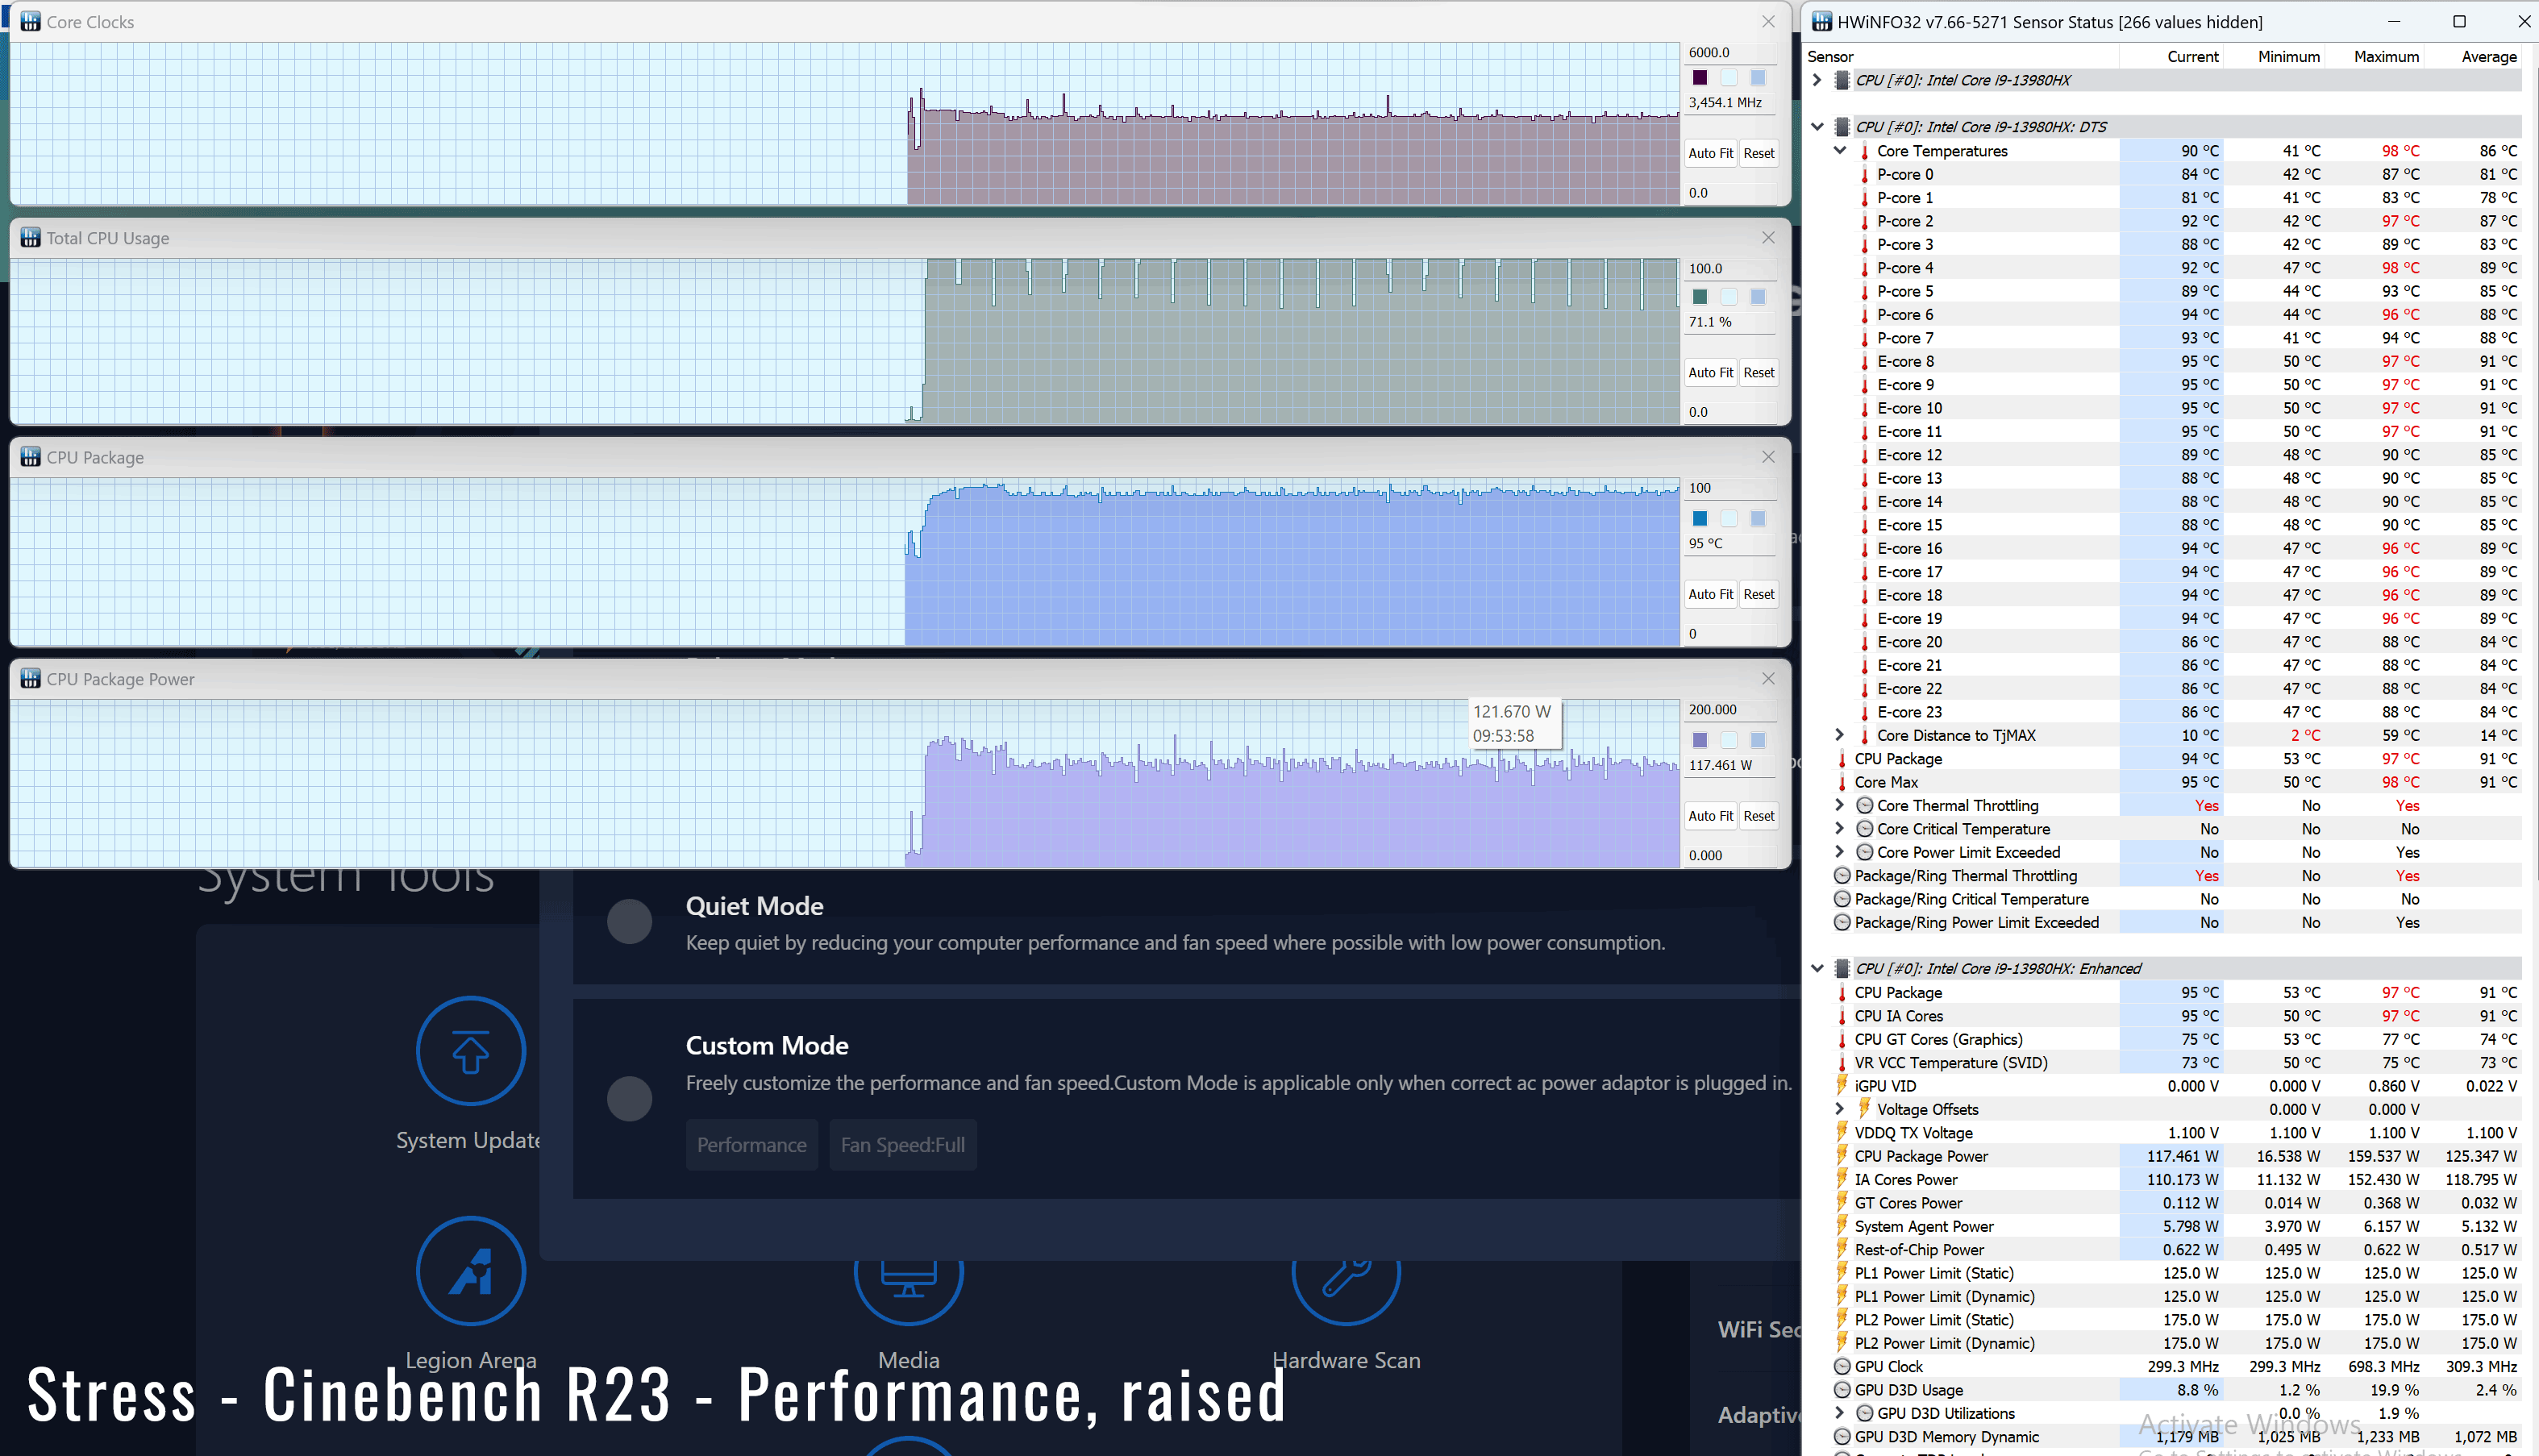The height and width of the screenshot is (1456, 2539).
Task: Select the Custom Mode radio button
Action: (x=629, y=1098)
